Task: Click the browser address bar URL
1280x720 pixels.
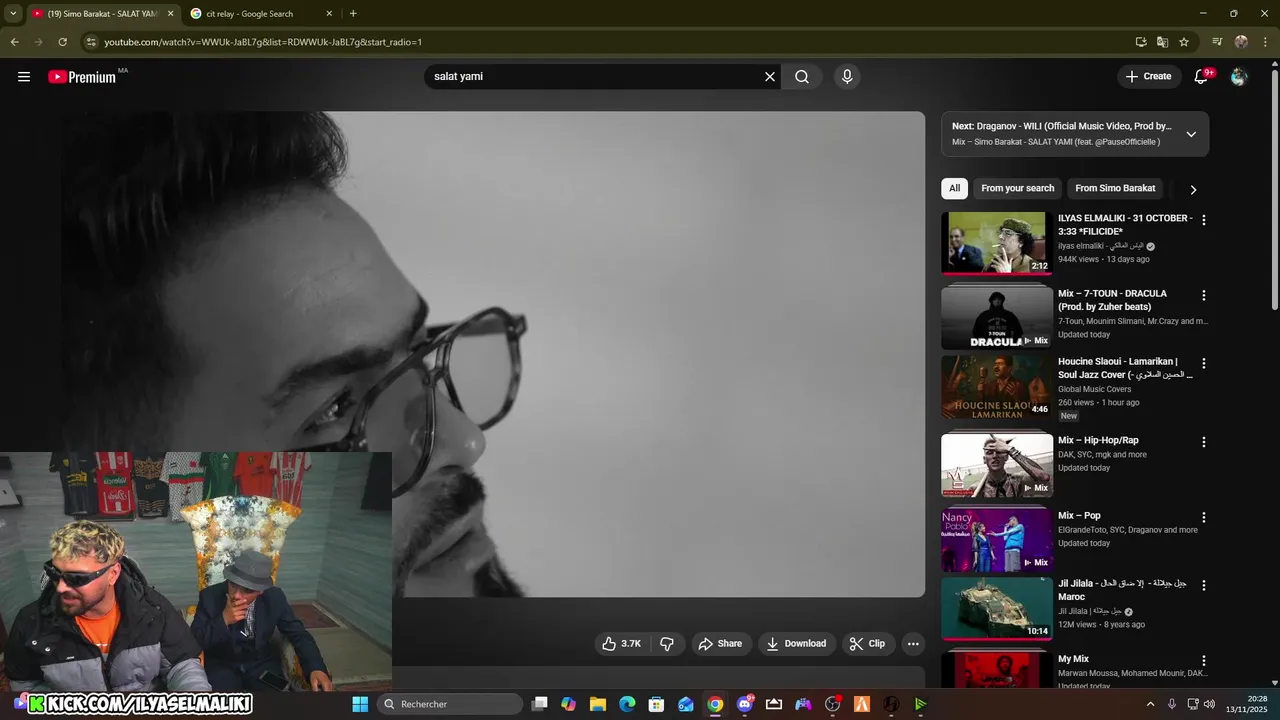Action: click(263, 42)
